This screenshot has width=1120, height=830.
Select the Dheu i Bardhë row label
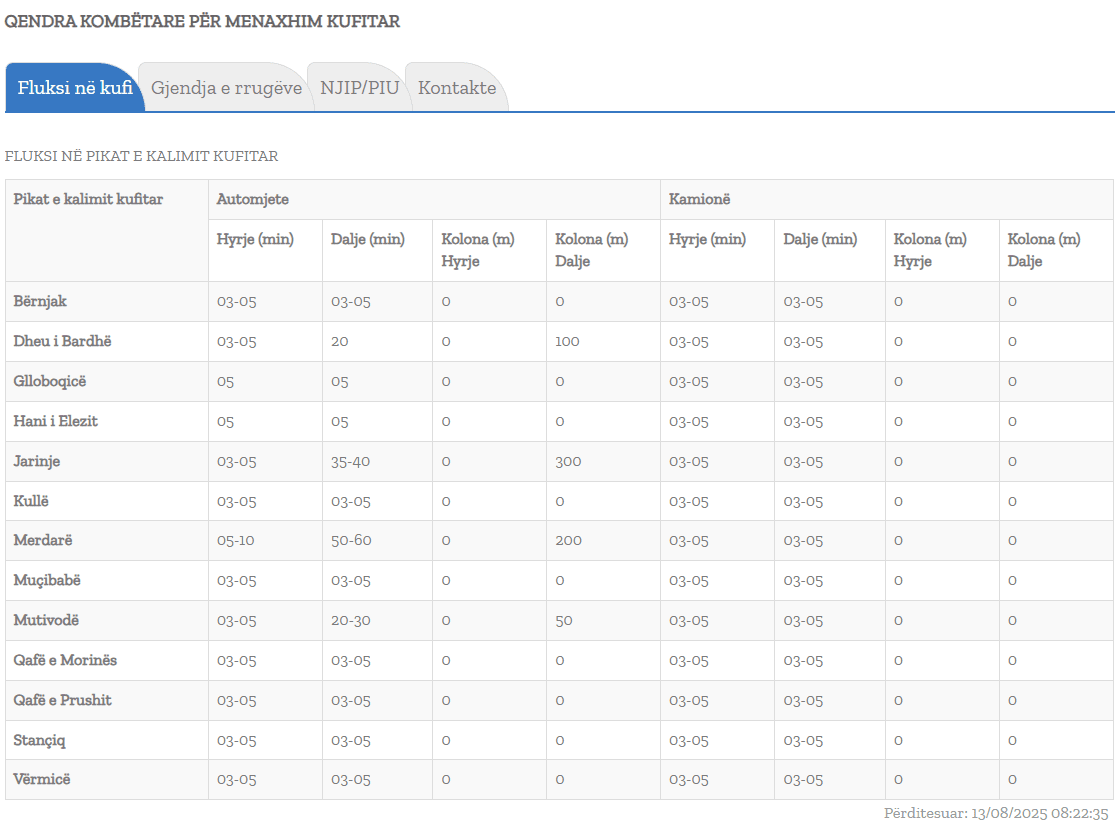(63, 341)
